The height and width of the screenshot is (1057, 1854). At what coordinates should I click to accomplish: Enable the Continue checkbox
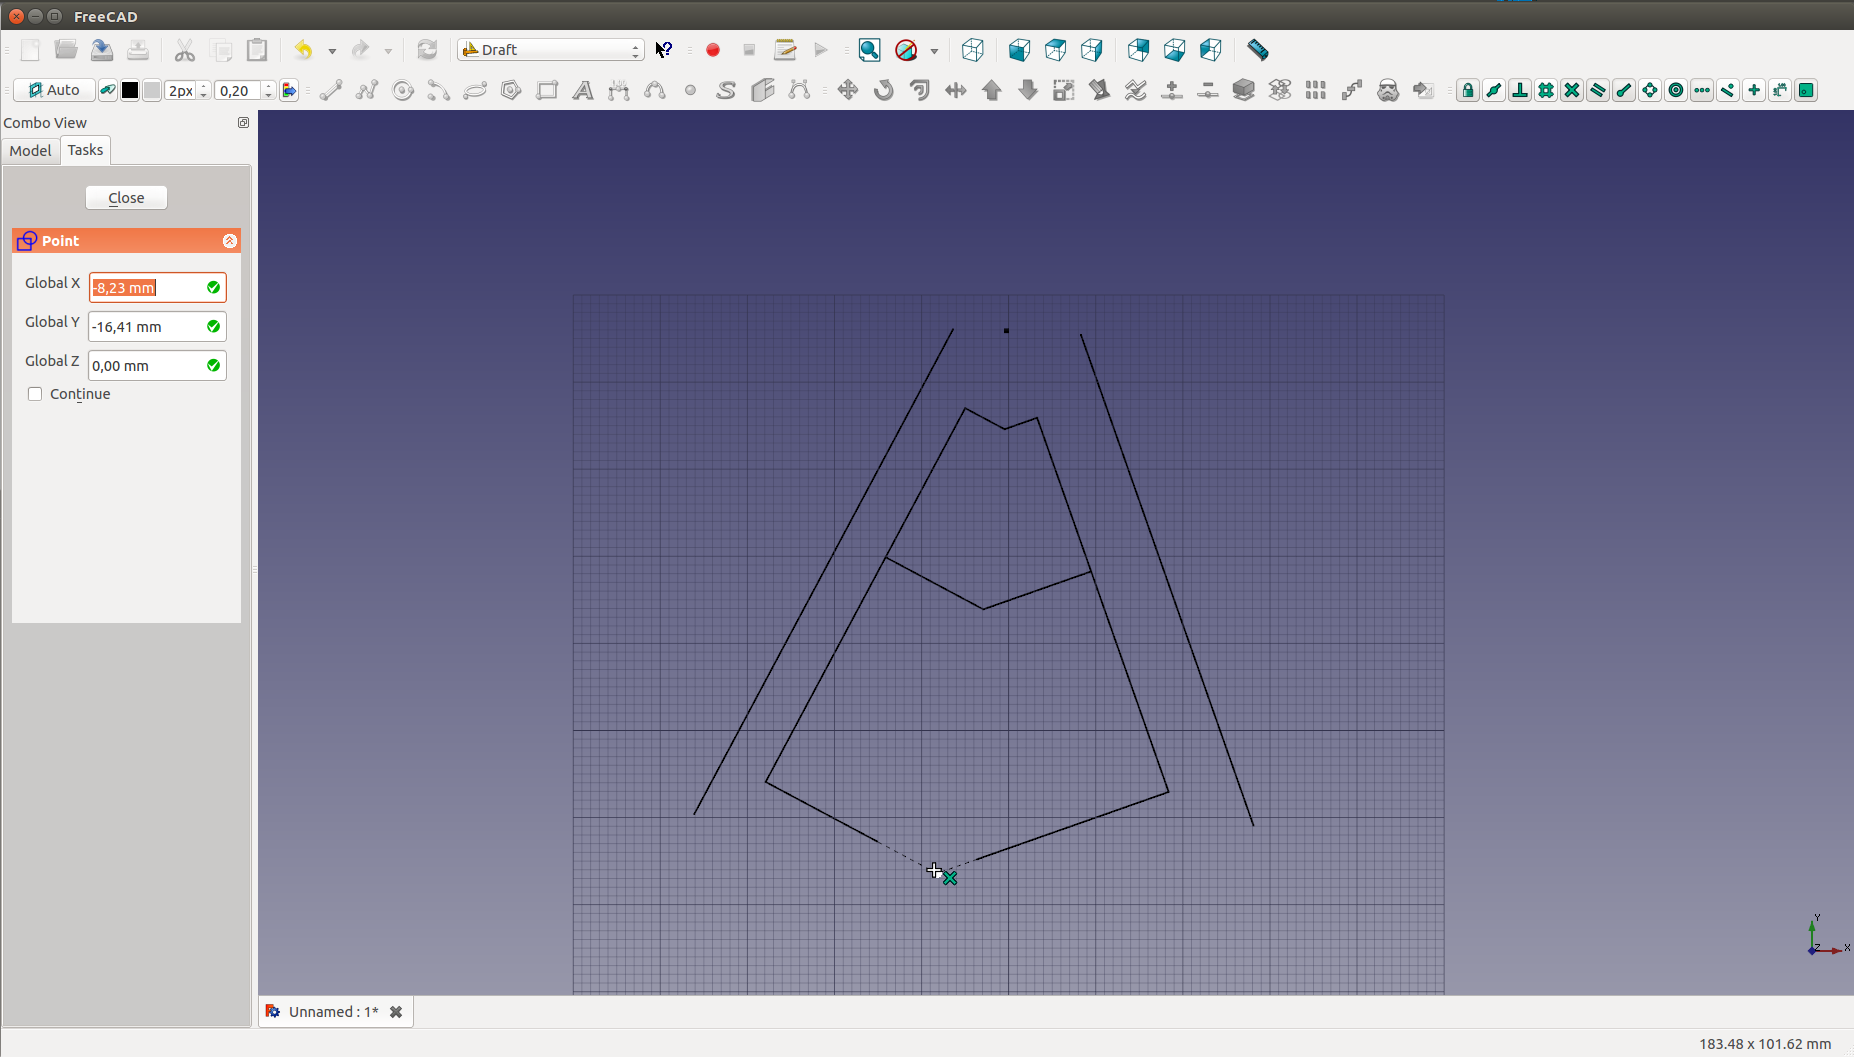coord(35,394)
